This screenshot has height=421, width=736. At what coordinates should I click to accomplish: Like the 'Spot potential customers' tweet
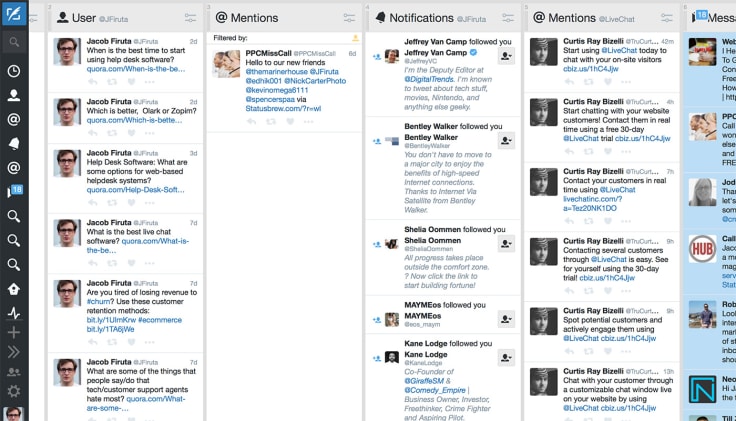608,351
